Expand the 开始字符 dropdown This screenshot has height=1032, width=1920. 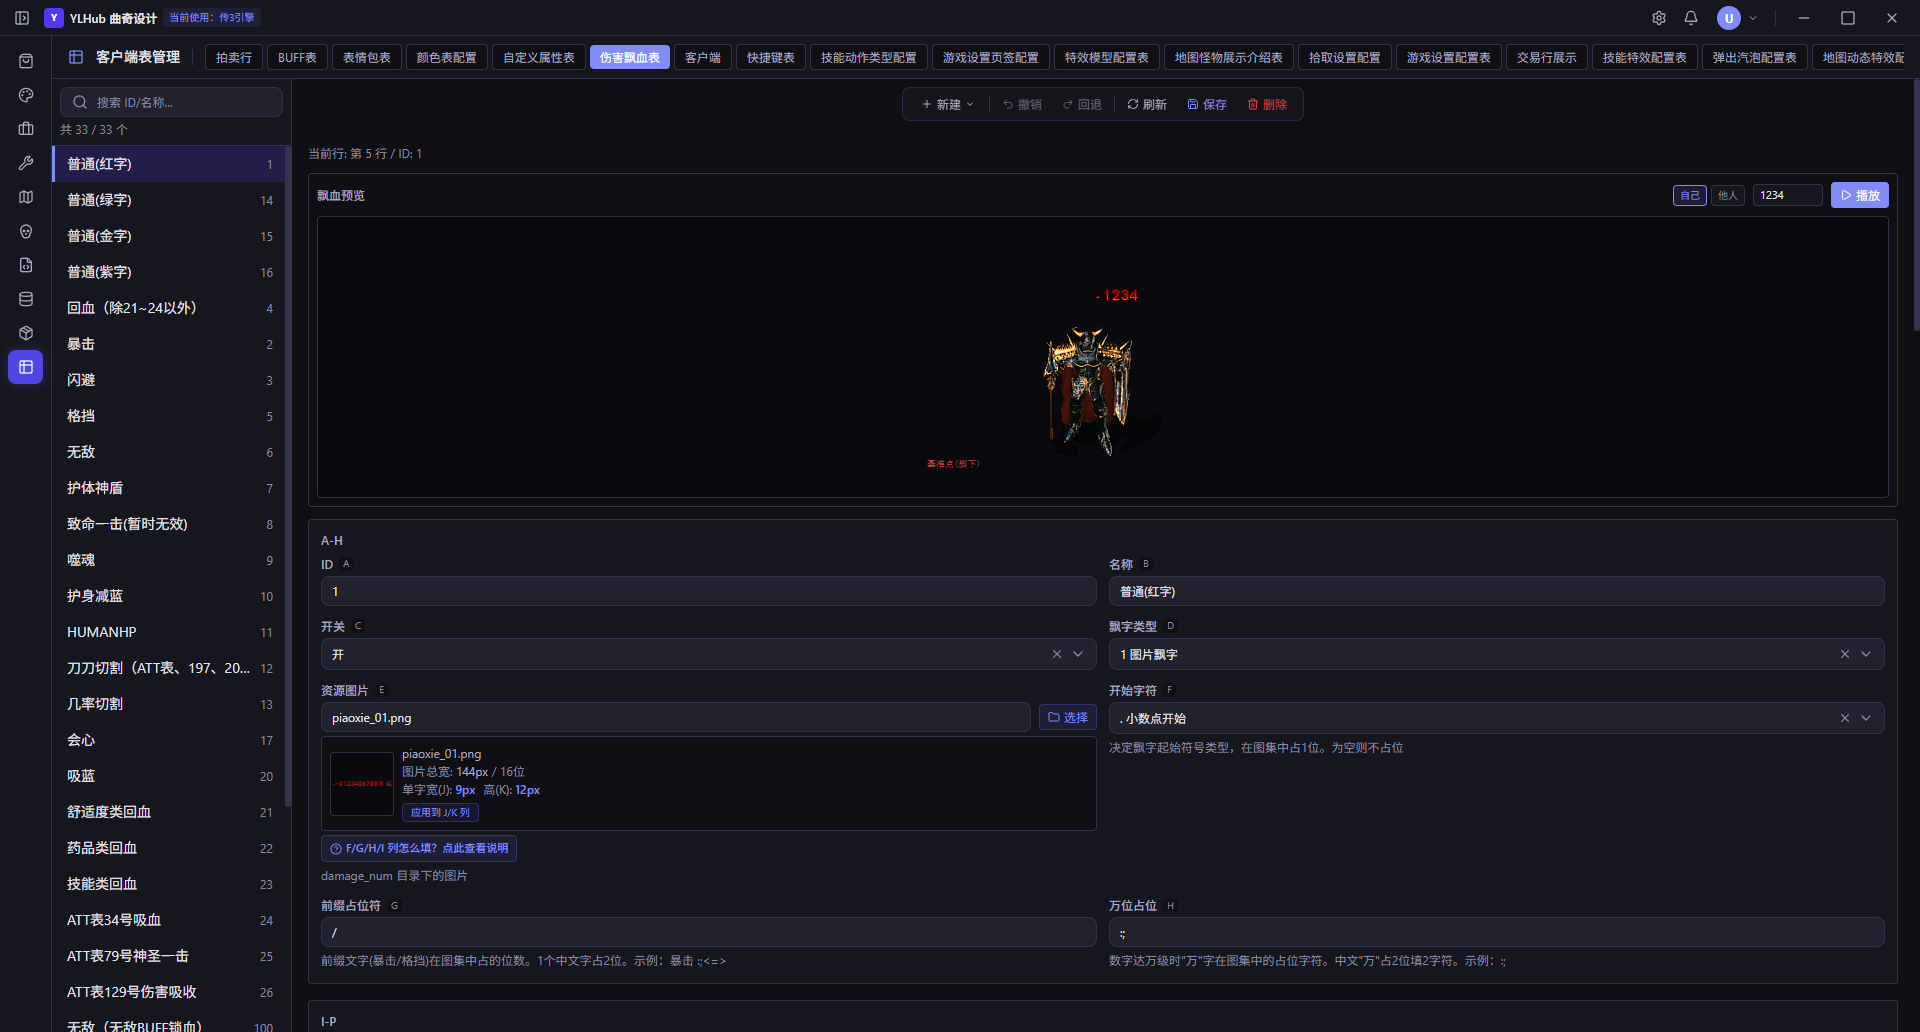pos(1866,718)
